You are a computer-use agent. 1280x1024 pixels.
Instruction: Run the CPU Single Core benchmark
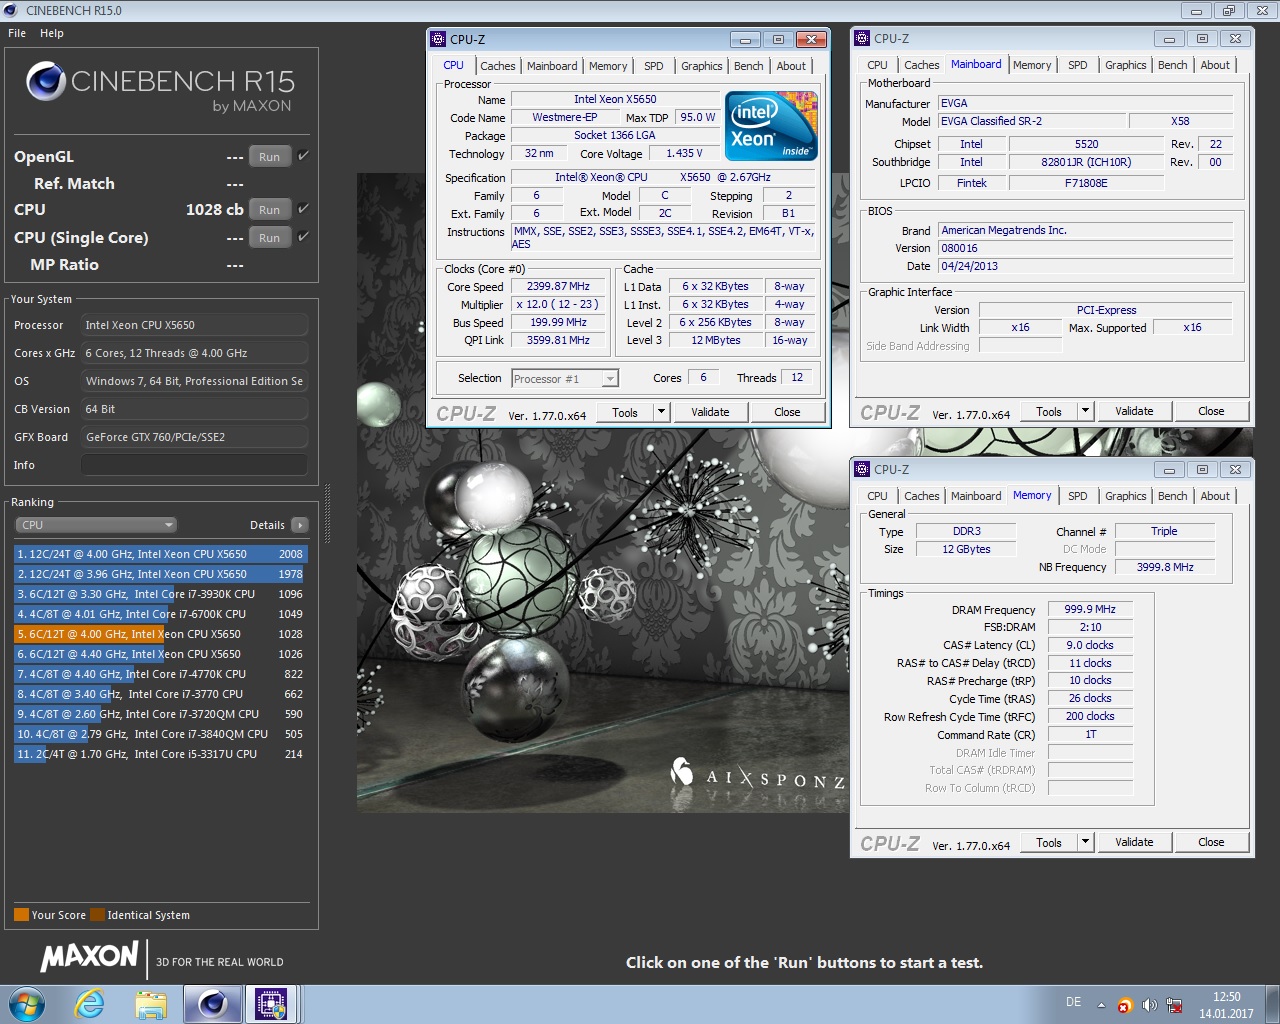click(270, 238)
